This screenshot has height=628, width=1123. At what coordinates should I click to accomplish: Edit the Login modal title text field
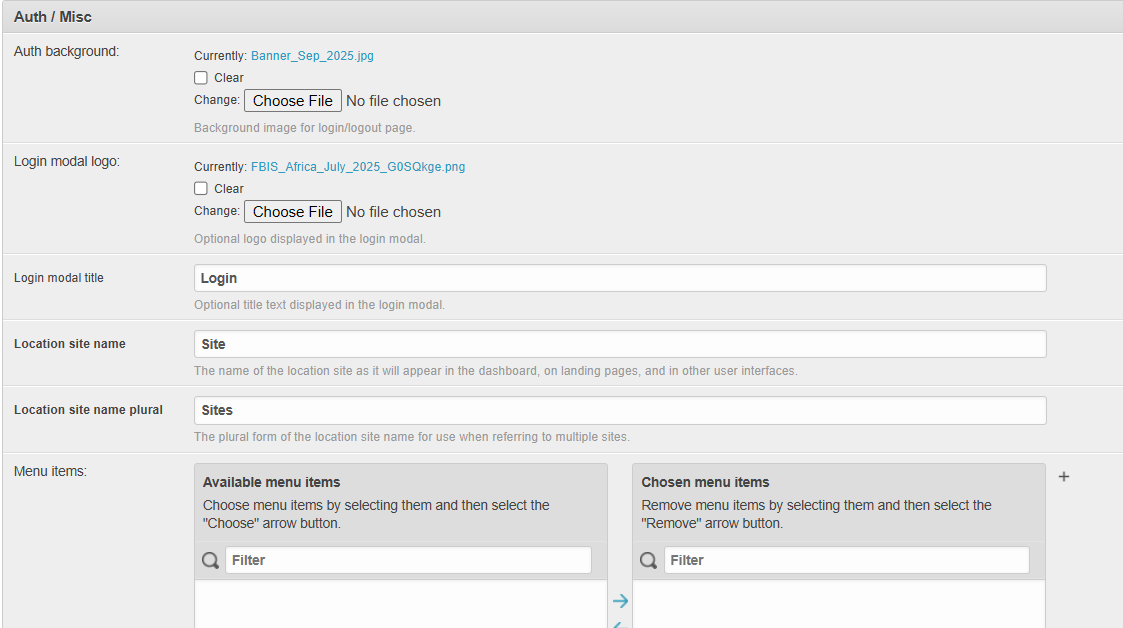[620, 278]
